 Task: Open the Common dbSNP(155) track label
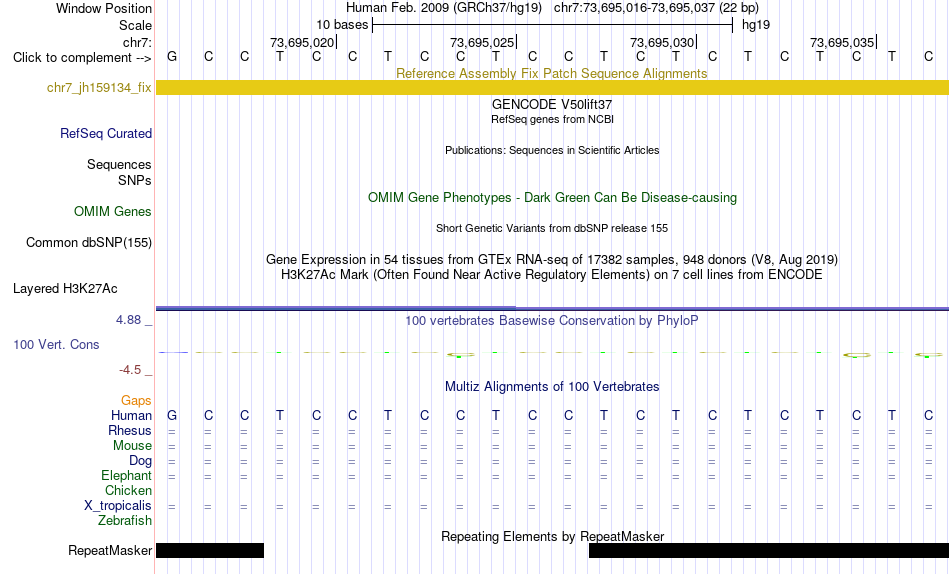tap(88, 242)
